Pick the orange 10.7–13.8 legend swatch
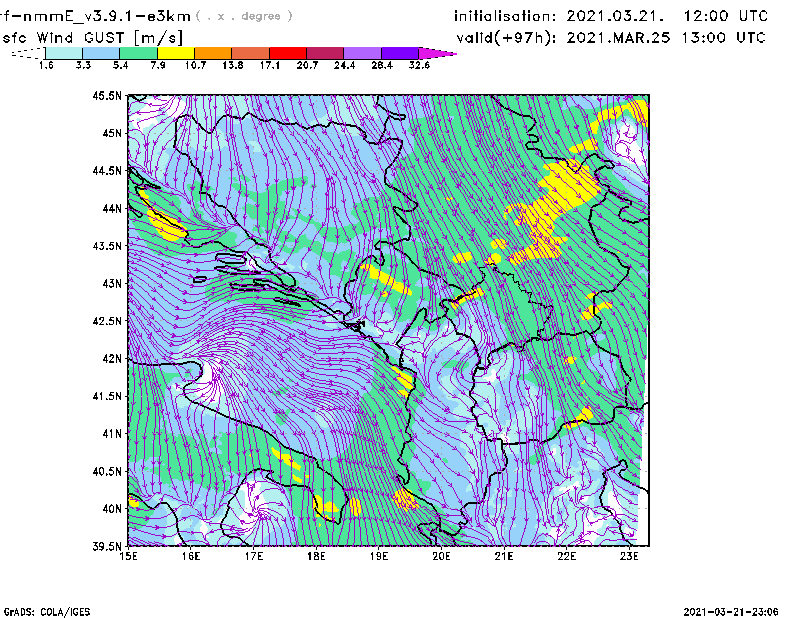The width and height of the screenshot is (800, 618). pos(213,53)
